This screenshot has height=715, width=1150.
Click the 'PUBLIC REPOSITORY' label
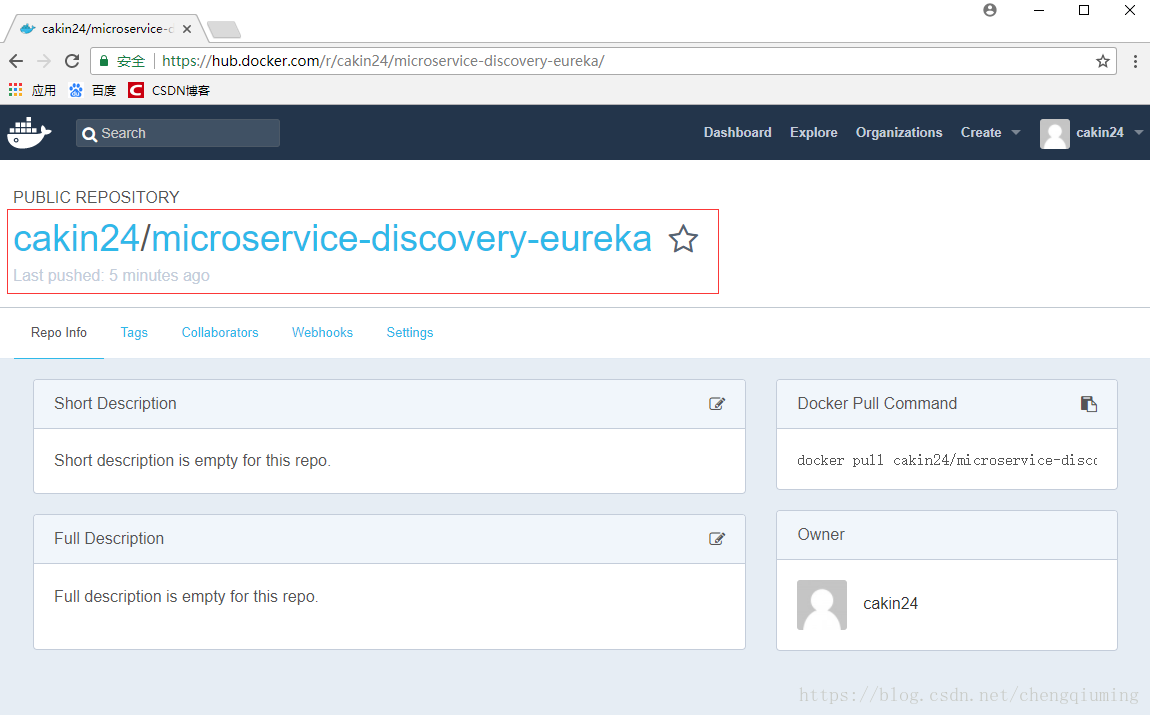point(96,197)
